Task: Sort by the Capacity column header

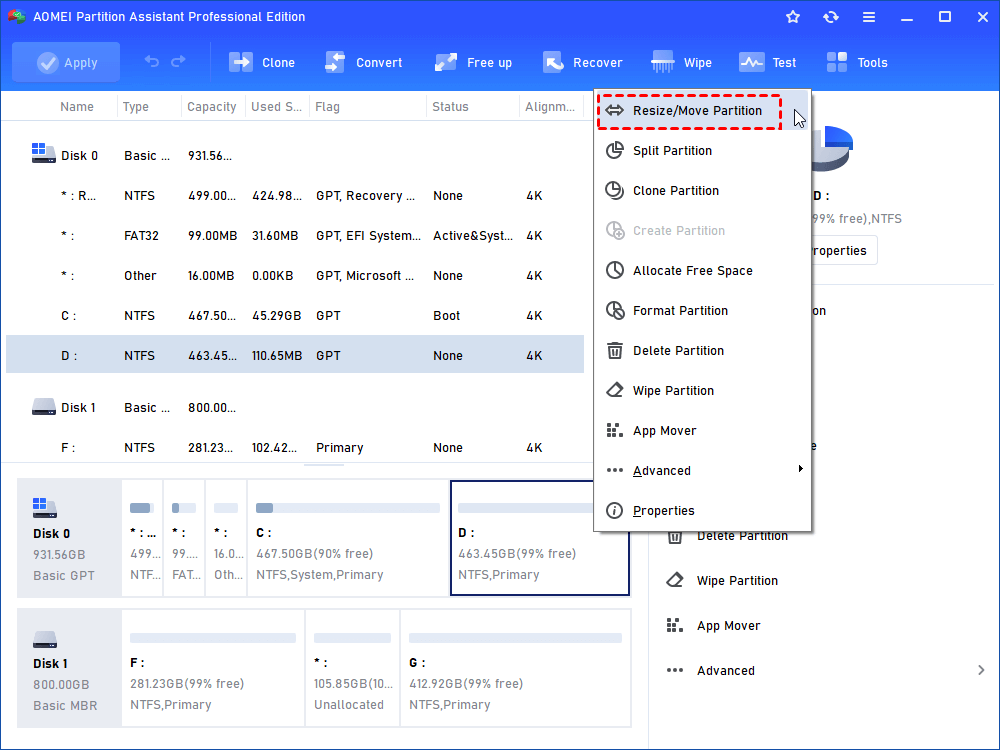Action: click(212, 107)
